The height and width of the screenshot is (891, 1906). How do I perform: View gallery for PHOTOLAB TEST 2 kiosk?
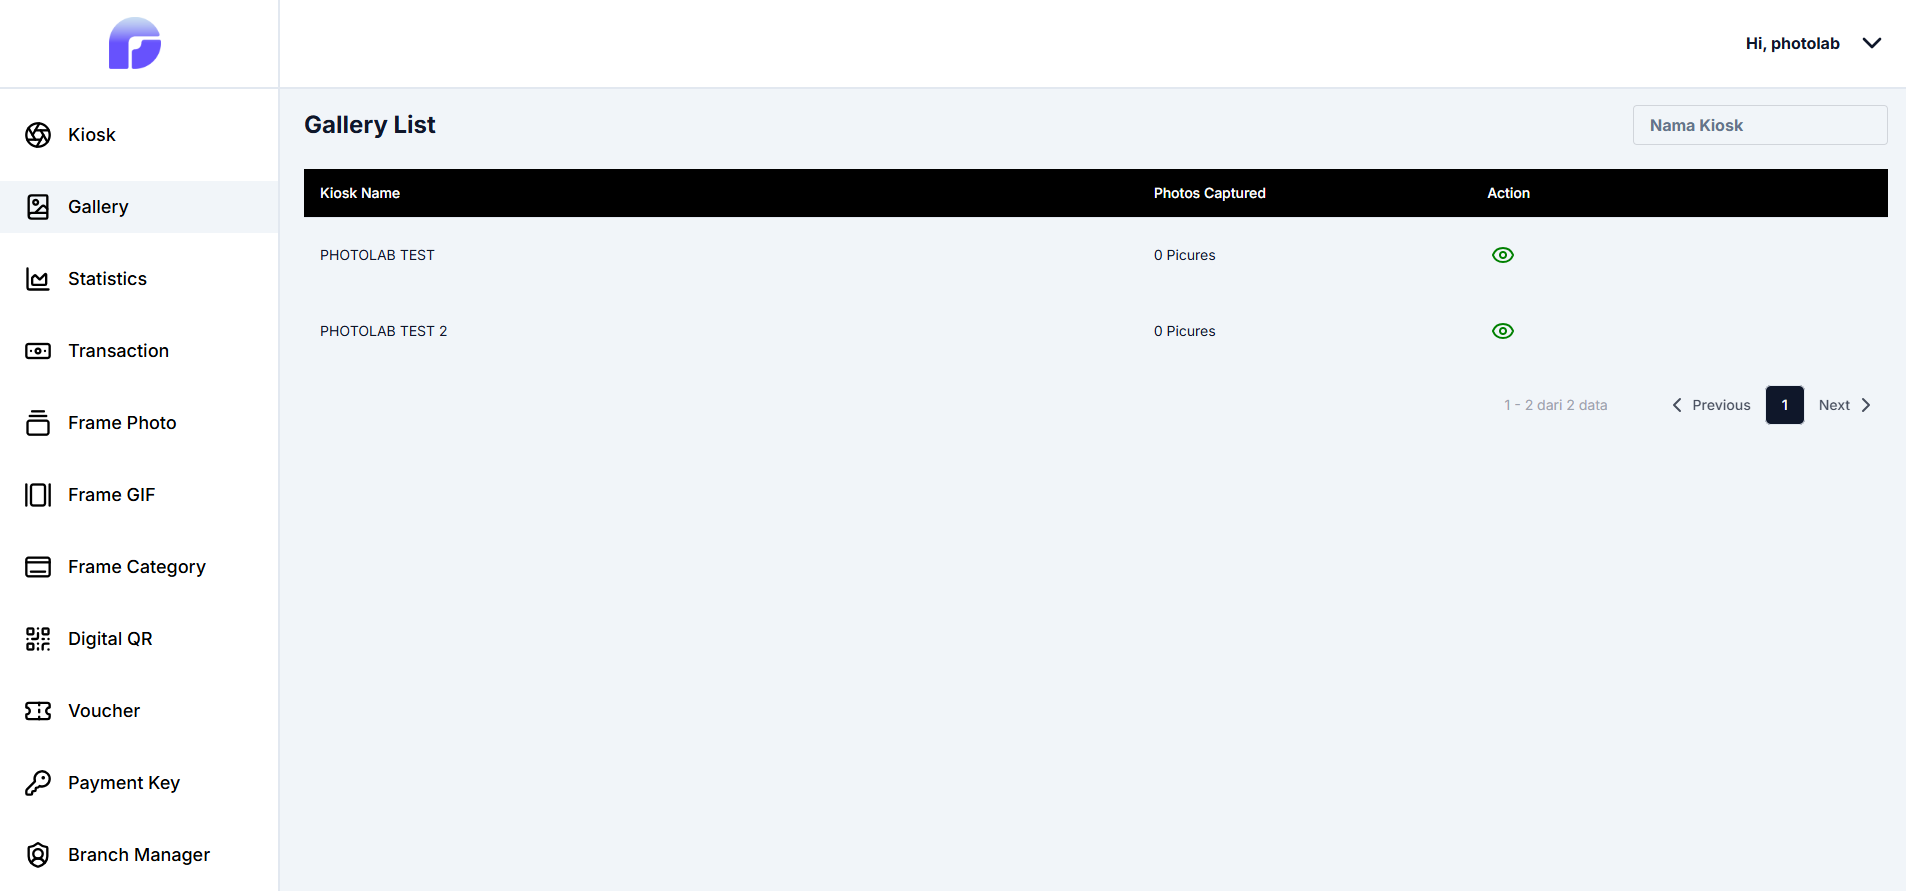coord(1502,331)
